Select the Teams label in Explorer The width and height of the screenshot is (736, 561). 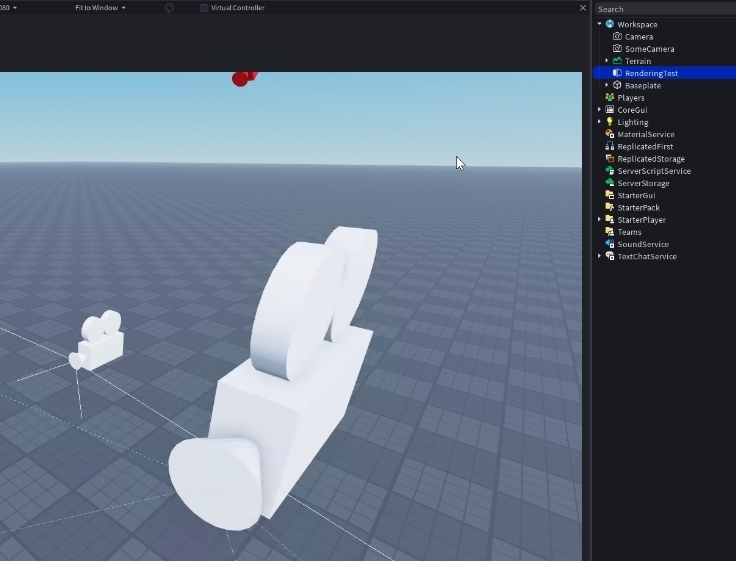point(629,232)
